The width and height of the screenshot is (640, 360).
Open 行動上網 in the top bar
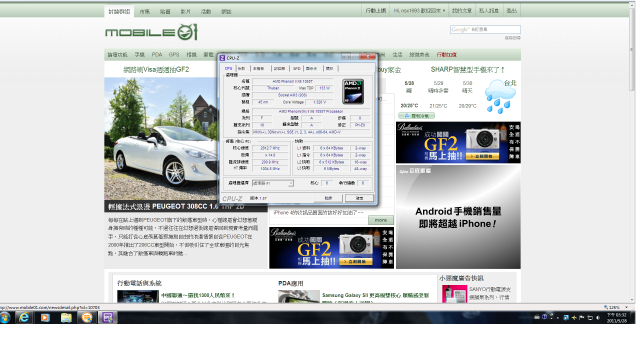(x=376, y=11)
